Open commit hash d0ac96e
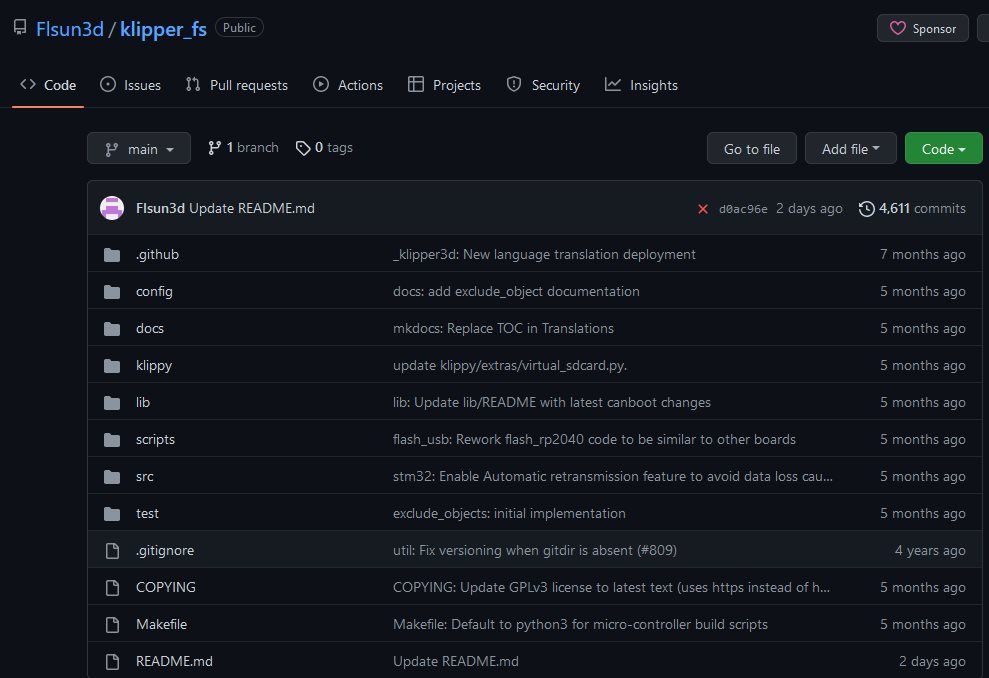Image resolution: width=989 pixels, height=678 pixels. pos(743,209)
